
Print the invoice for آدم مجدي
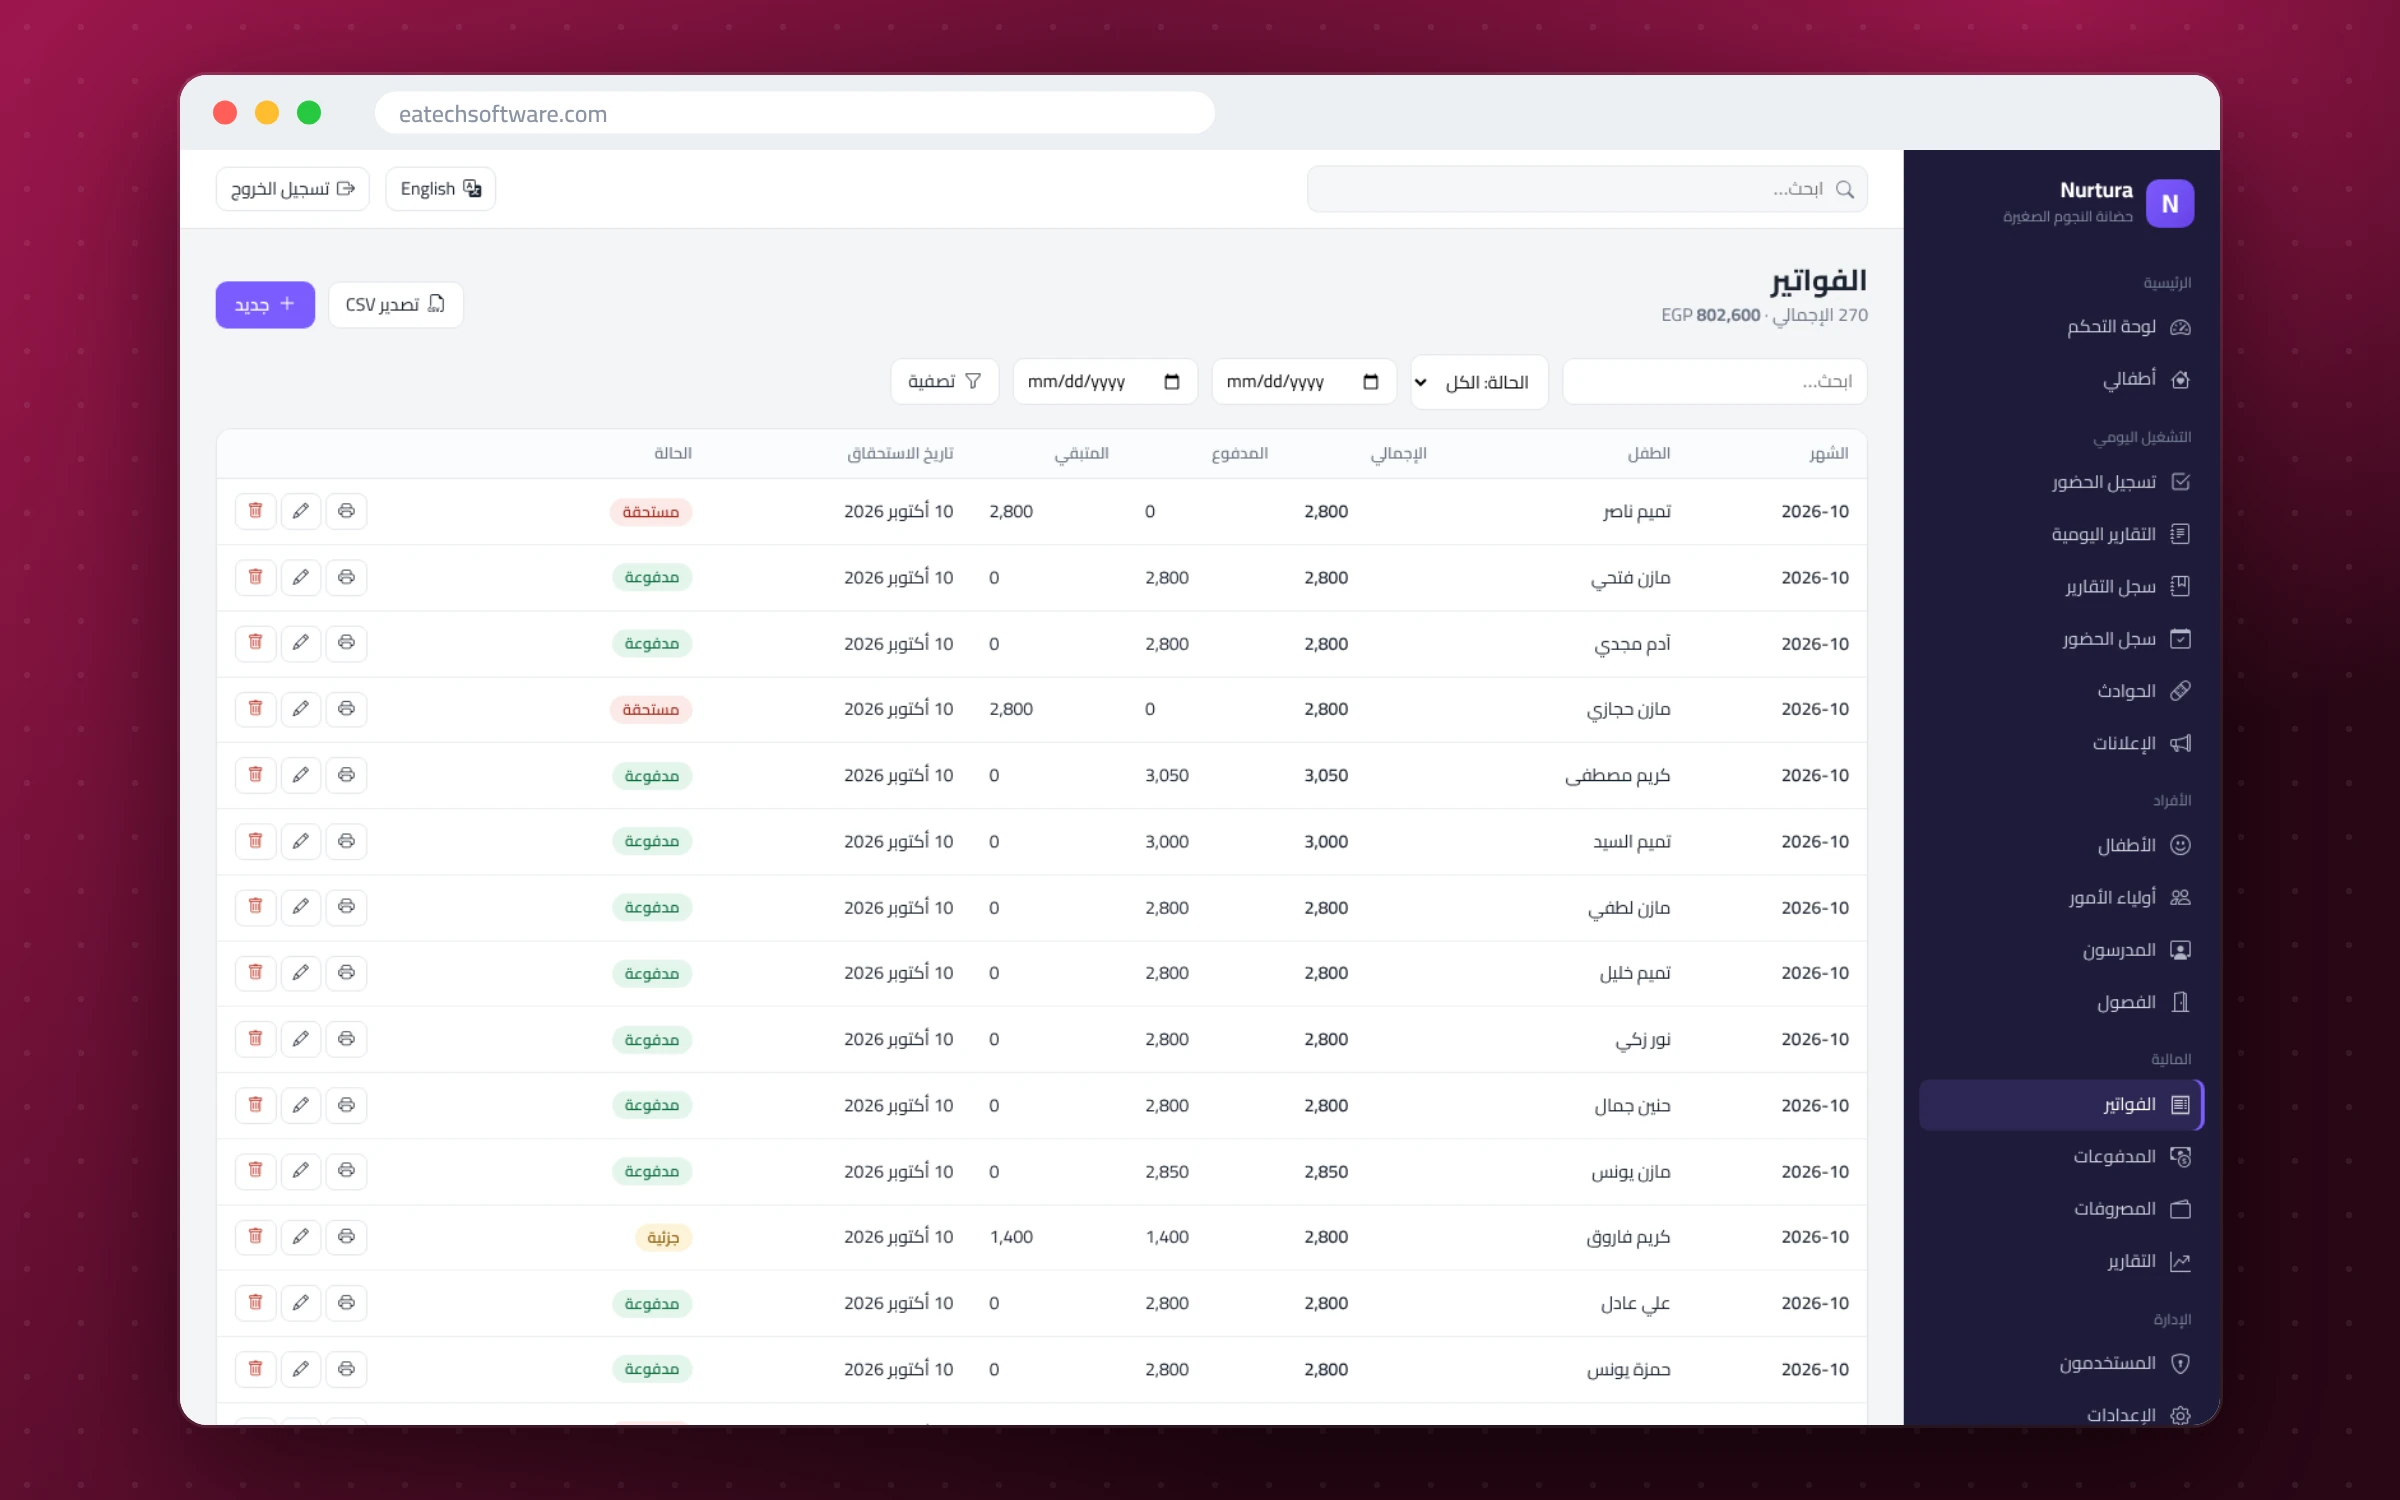coord(346,643)
